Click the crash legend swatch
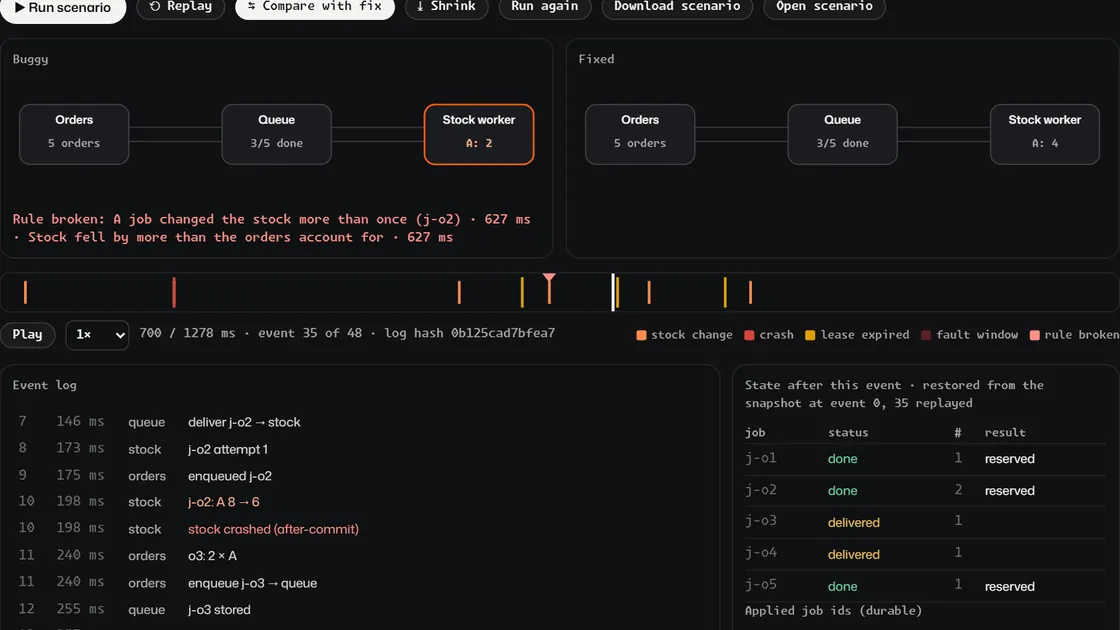 (749, 335)
